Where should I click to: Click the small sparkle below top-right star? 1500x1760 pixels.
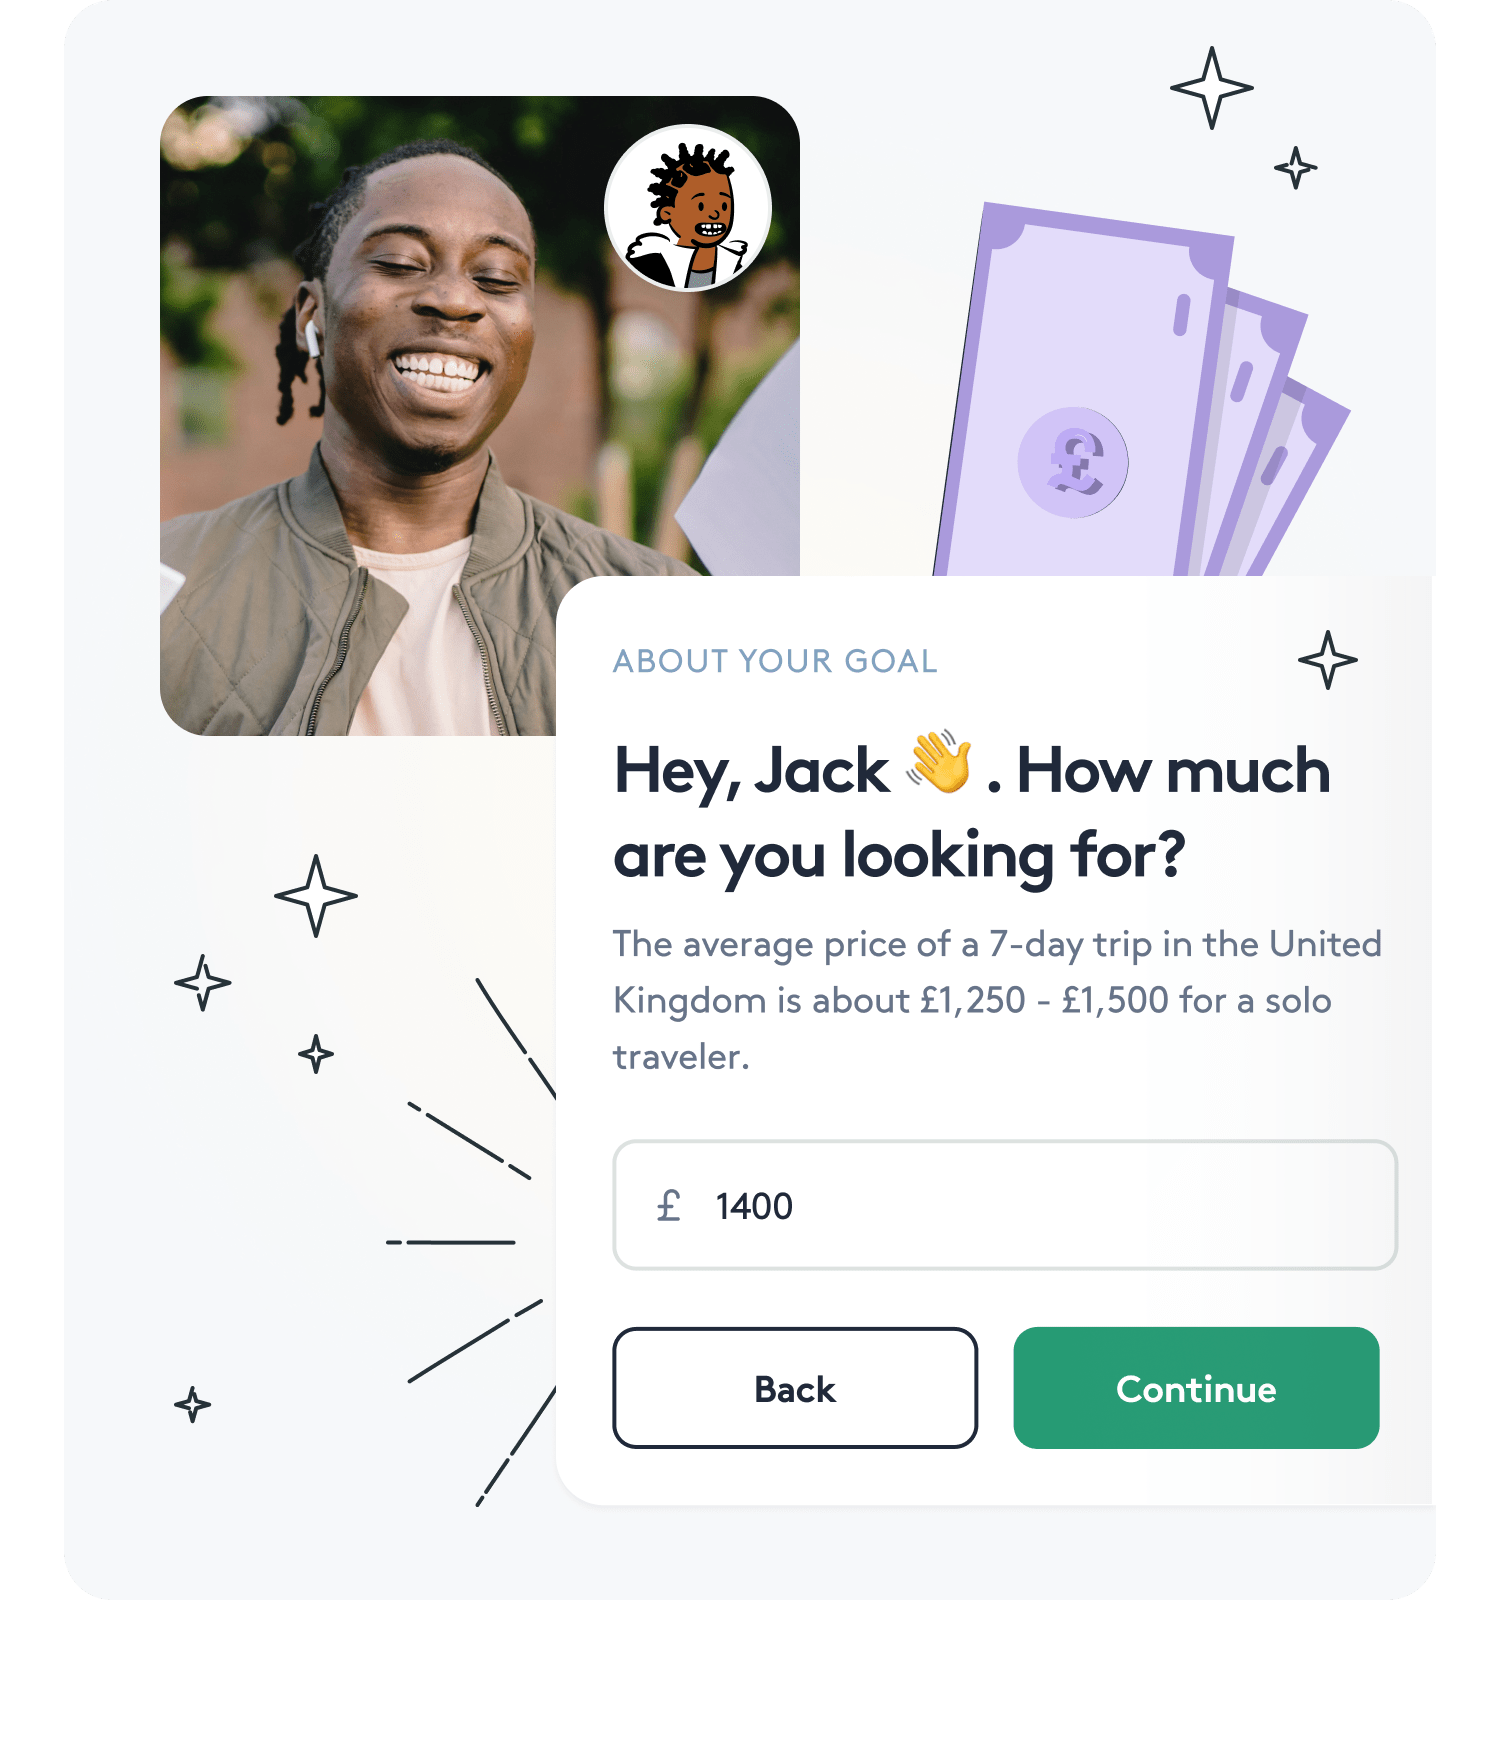pos(1296,168)
